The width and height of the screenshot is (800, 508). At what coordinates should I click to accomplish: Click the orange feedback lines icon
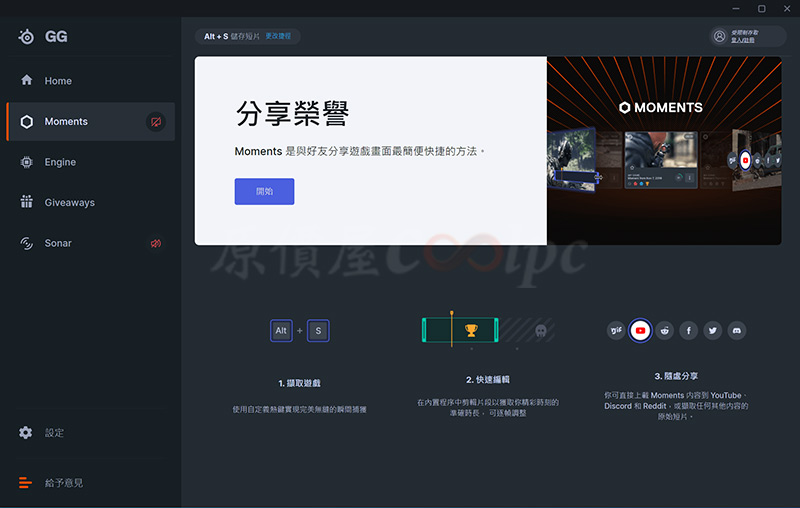coord(25,482)
